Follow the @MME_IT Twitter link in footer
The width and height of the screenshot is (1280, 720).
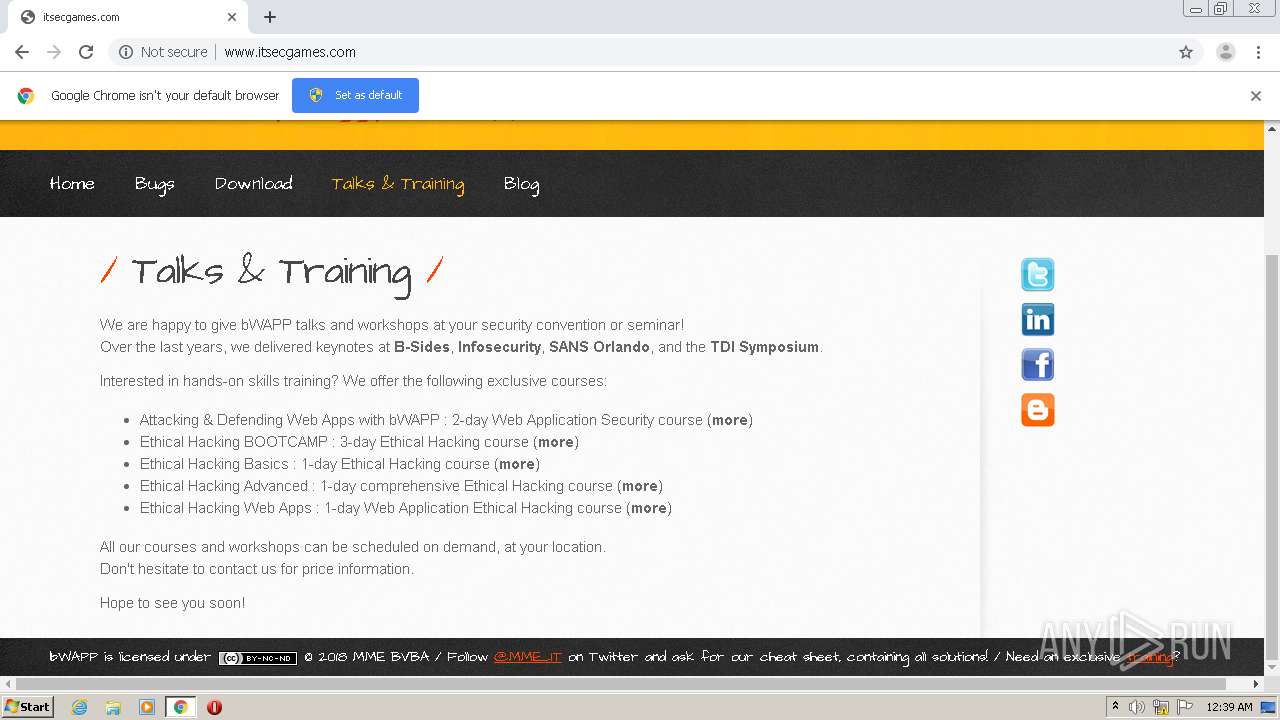click(527, 657)
